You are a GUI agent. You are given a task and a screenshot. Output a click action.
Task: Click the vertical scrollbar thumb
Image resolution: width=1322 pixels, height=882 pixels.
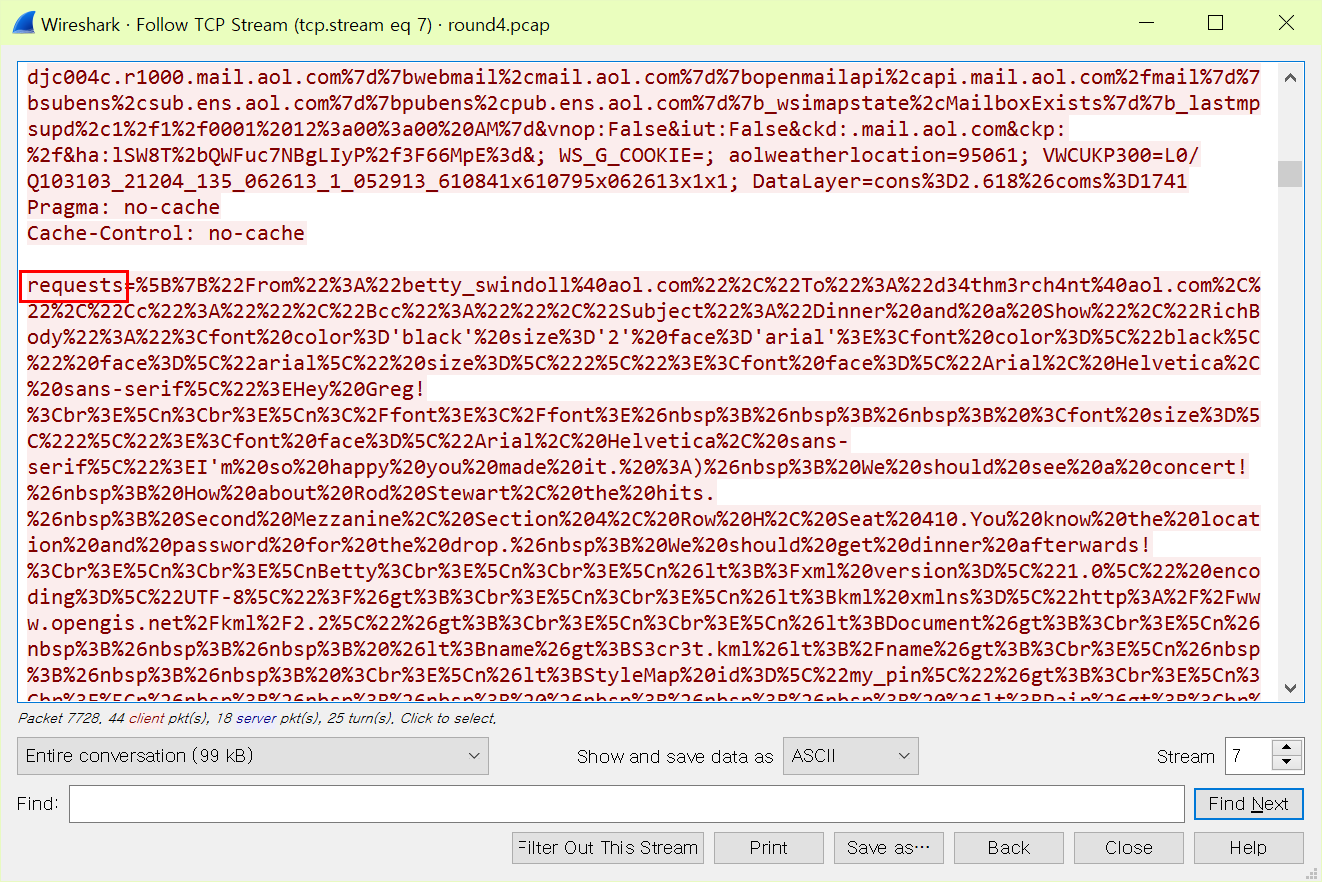coord(1290,174)
